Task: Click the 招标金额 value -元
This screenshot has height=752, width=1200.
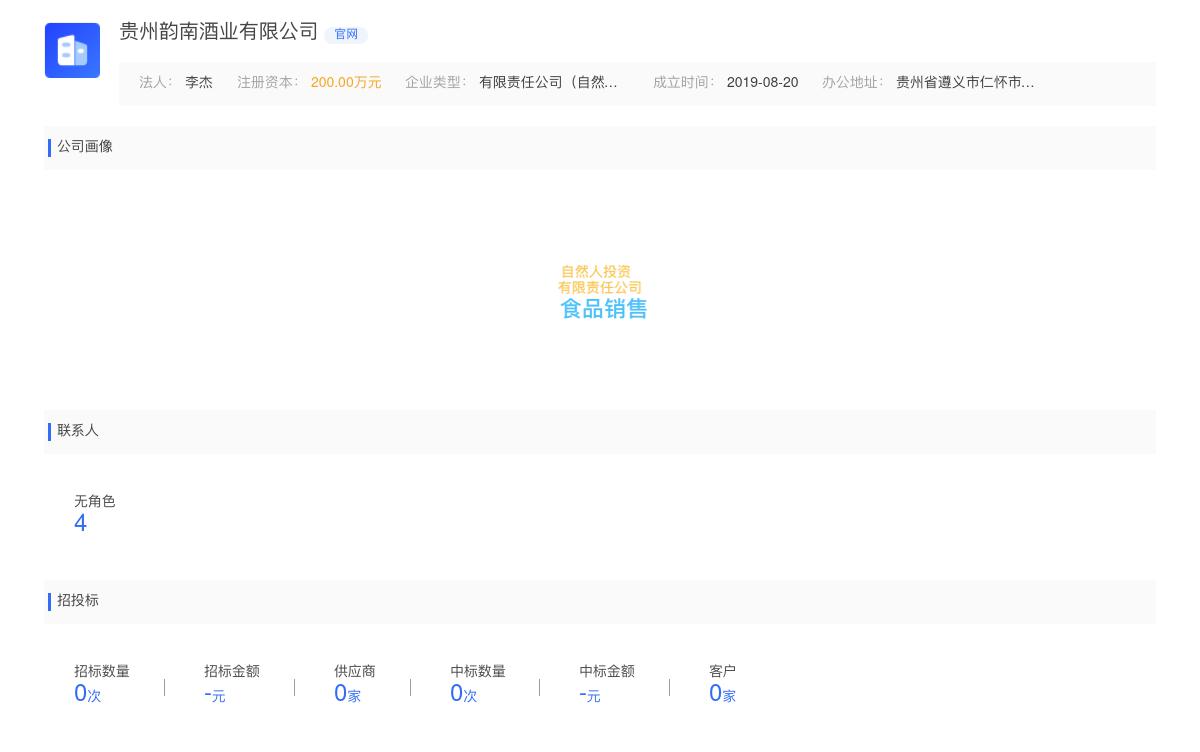Action: point(215,694)
